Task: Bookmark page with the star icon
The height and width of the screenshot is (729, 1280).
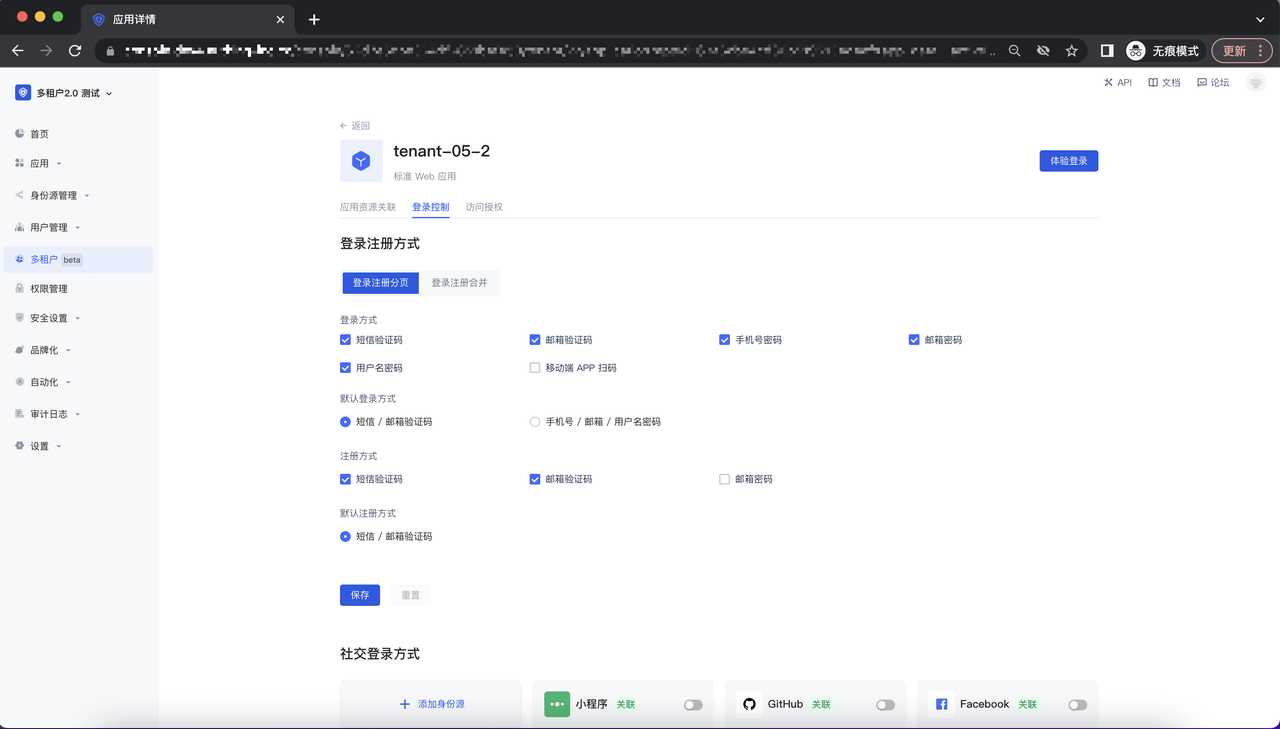Action: [1071, 50]
